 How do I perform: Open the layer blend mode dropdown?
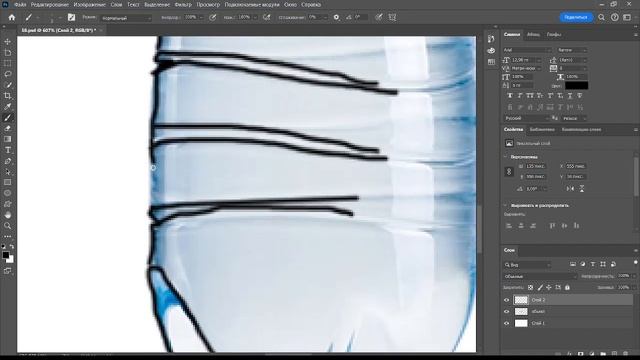coord(540,276)
